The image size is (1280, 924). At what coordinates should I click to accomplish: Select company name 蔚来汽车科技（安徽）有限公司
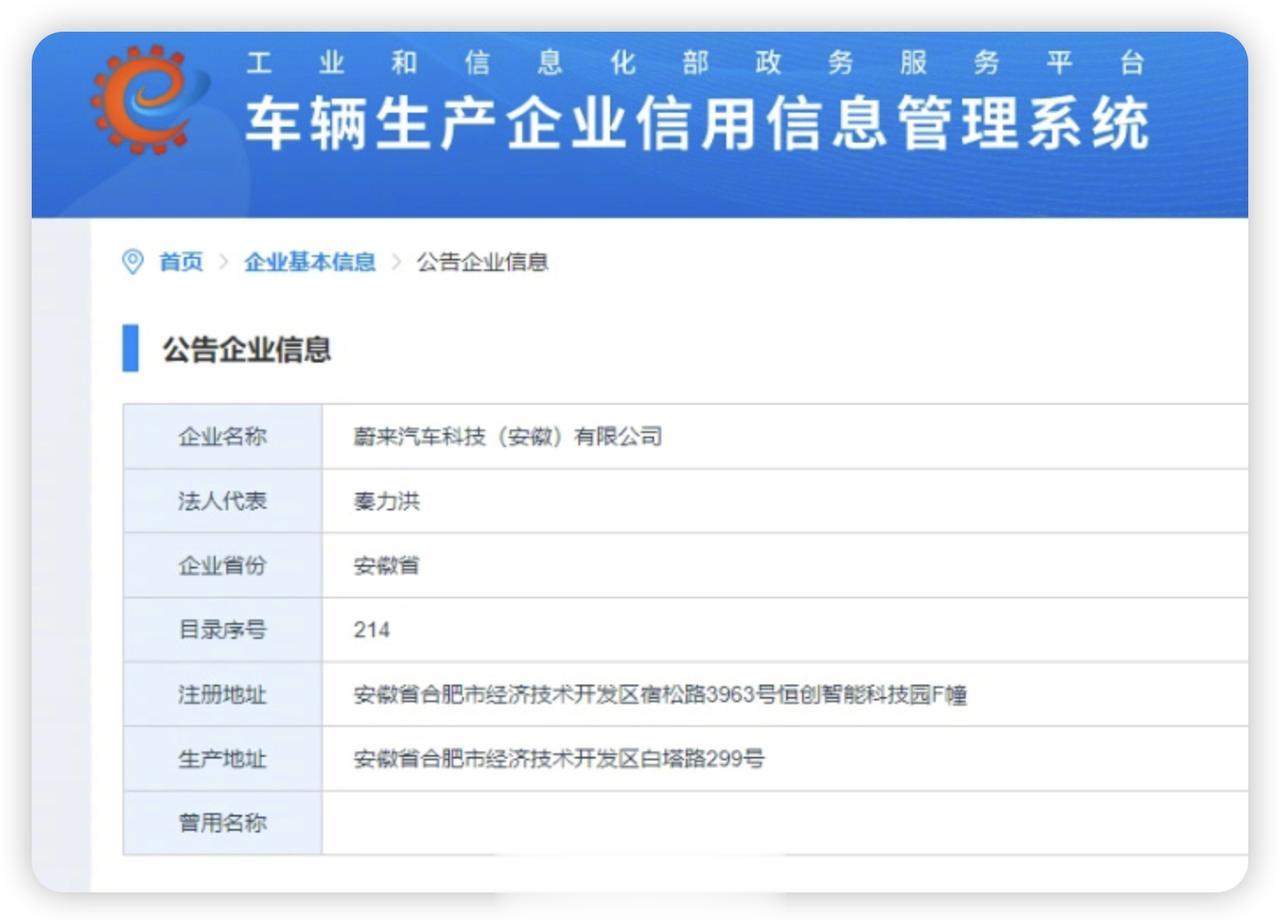pos(508,436)
